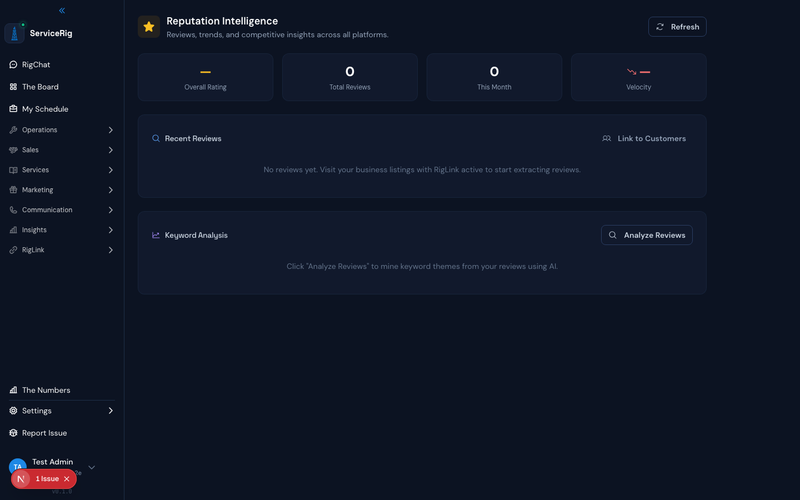Click the Services book icon
The image size is (800, 500).
(13, 170)
